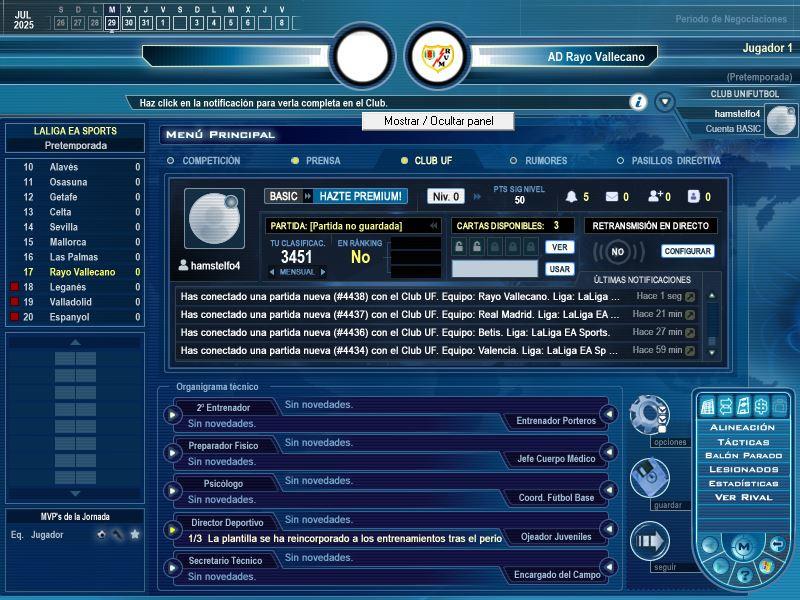Click the pitch lineup sheet icon
The image size is (800, 600).
tap(743, 407)
